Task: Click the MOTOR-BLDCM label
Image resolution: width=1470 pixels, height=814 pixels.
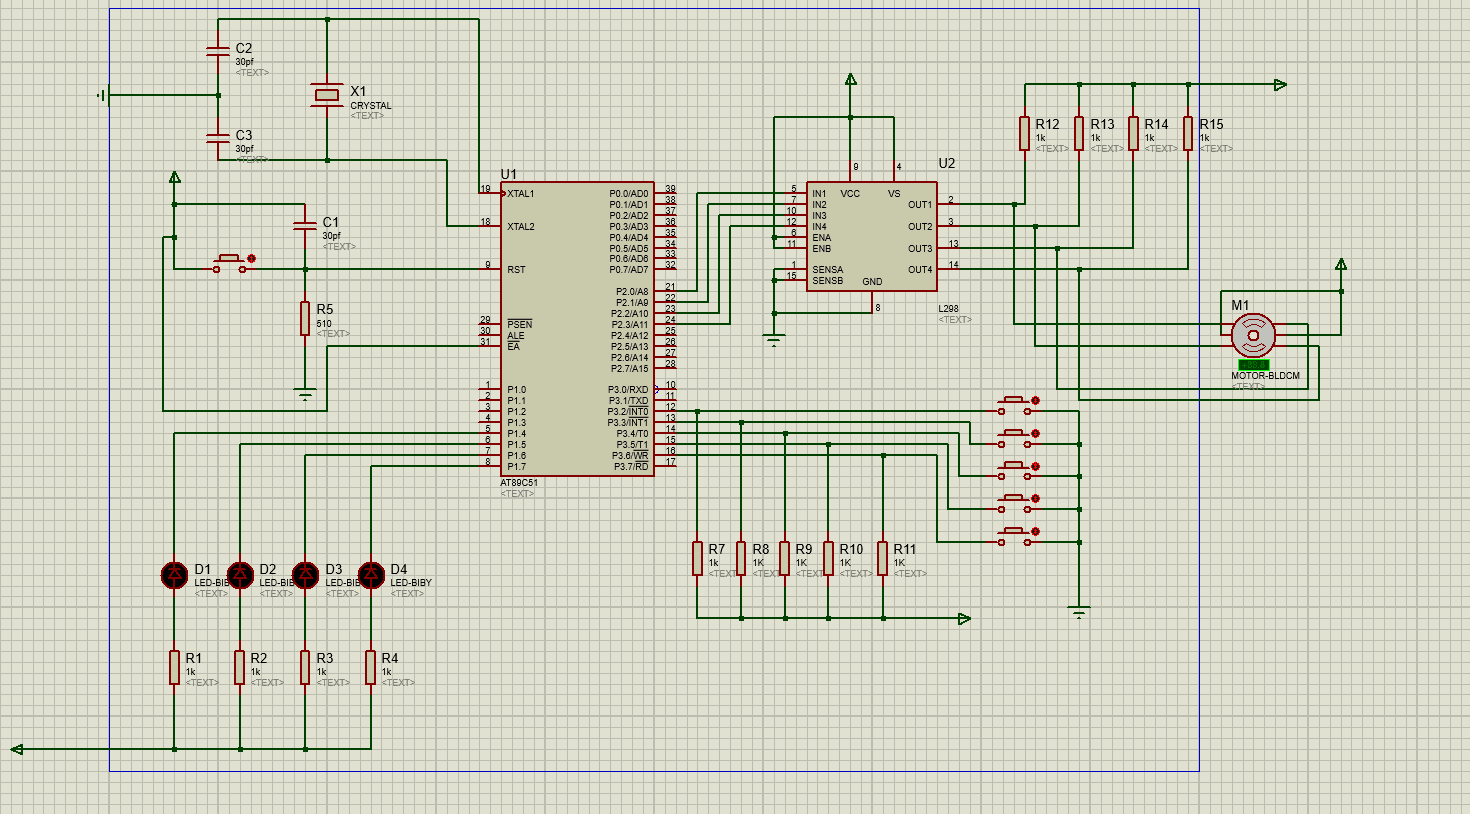Action: (1265, 376)
